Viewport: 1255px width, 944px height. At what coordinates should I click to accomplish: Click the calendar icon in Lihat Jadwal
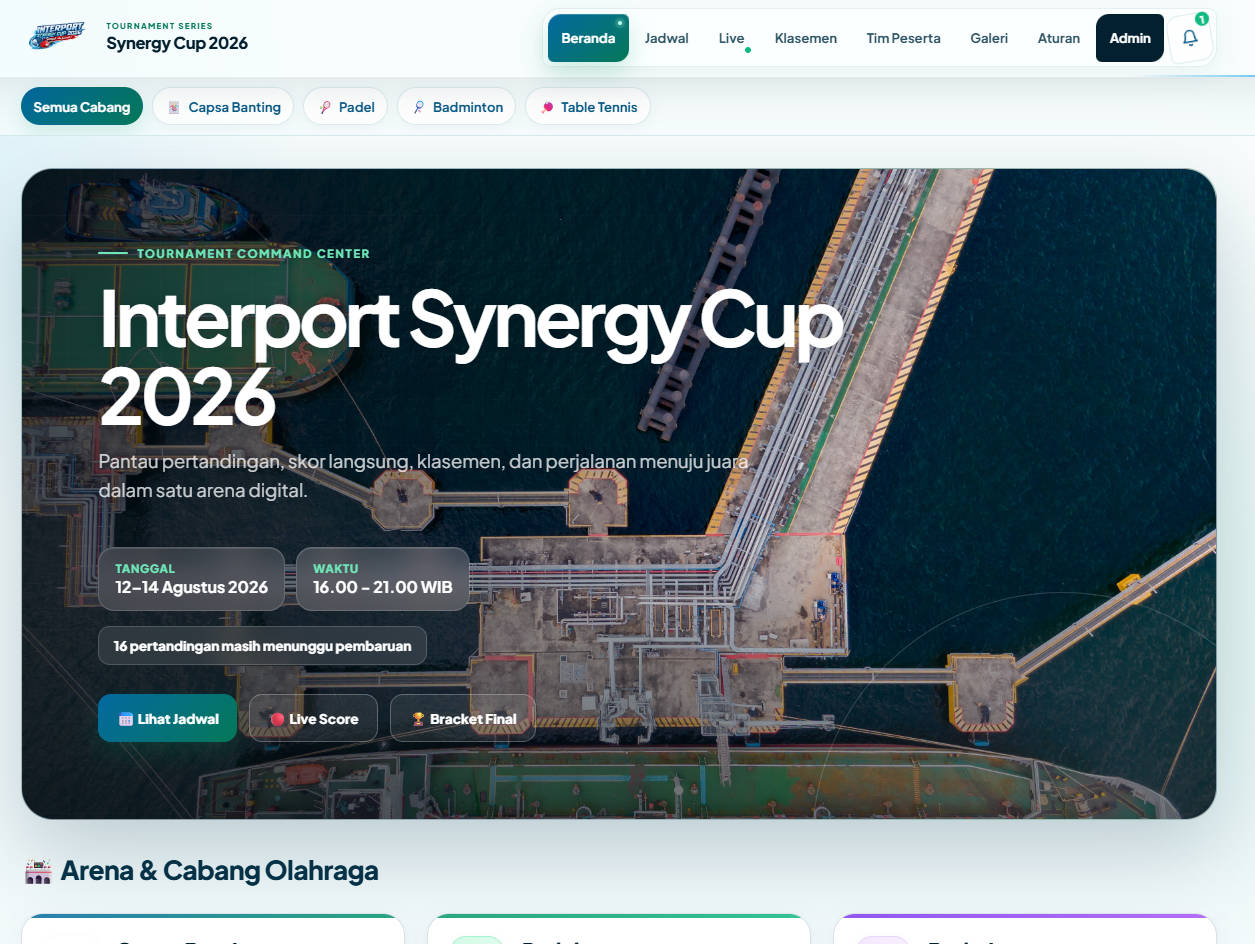(x=126, y=719)
